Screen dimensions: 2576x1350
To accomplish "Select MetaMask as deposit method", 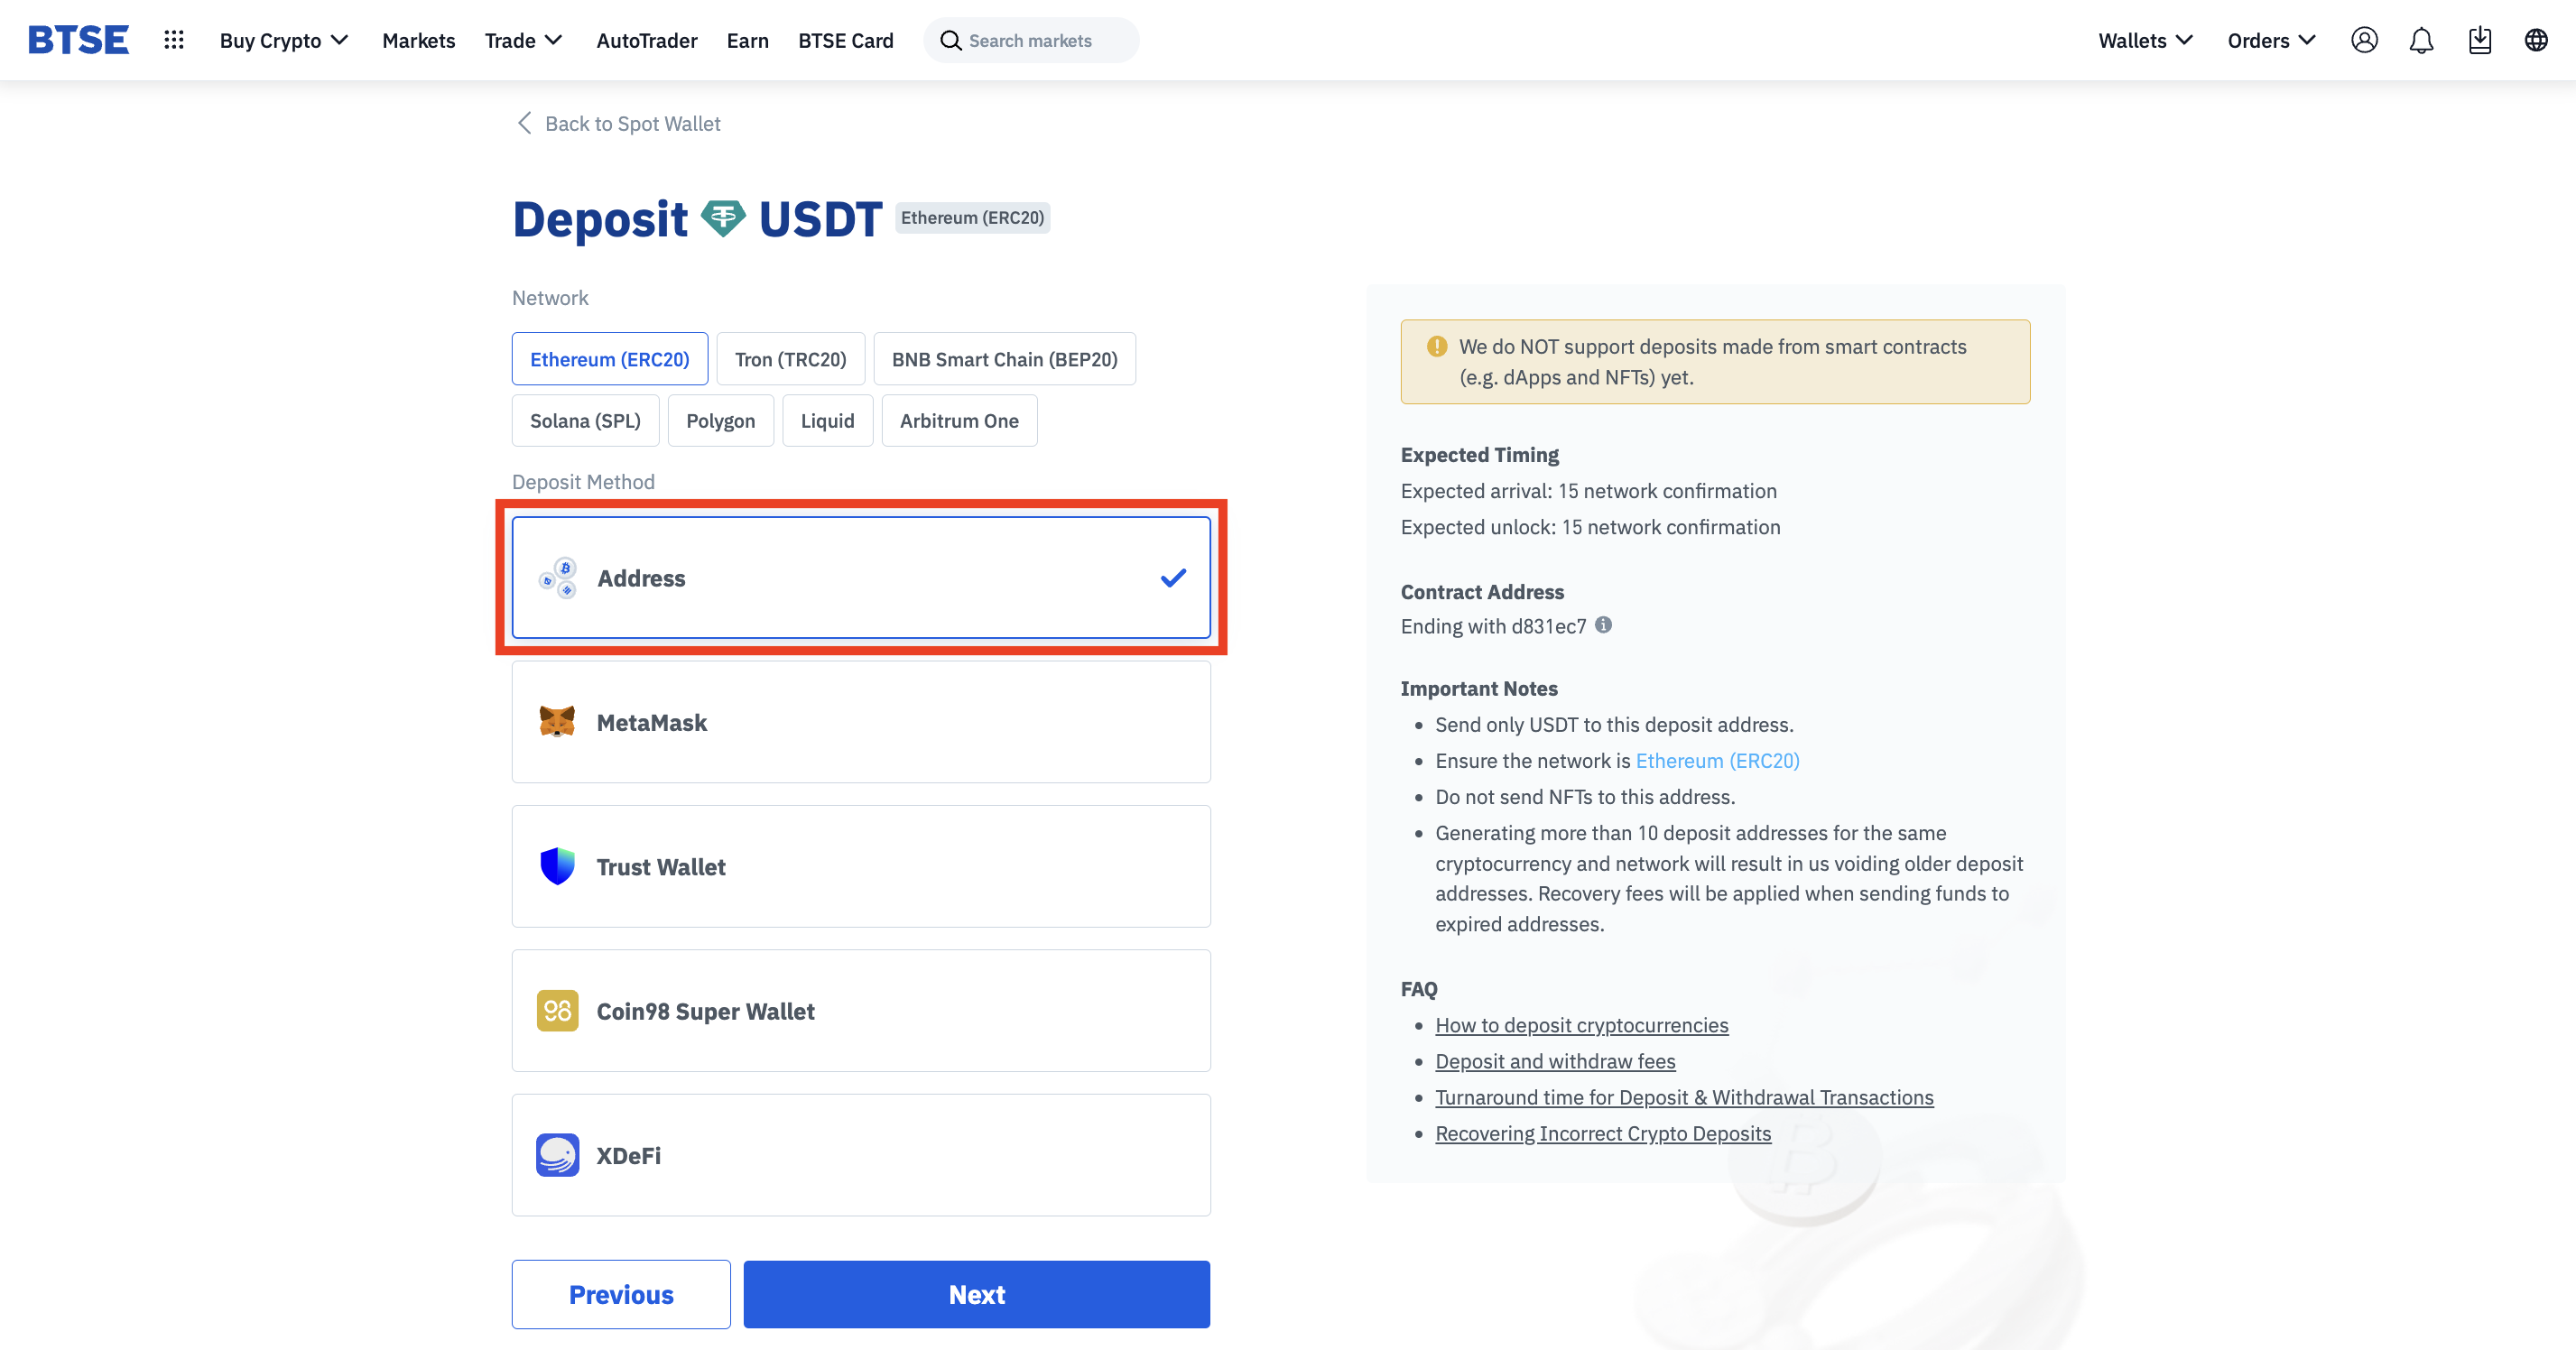I will (x=860, y=722).
